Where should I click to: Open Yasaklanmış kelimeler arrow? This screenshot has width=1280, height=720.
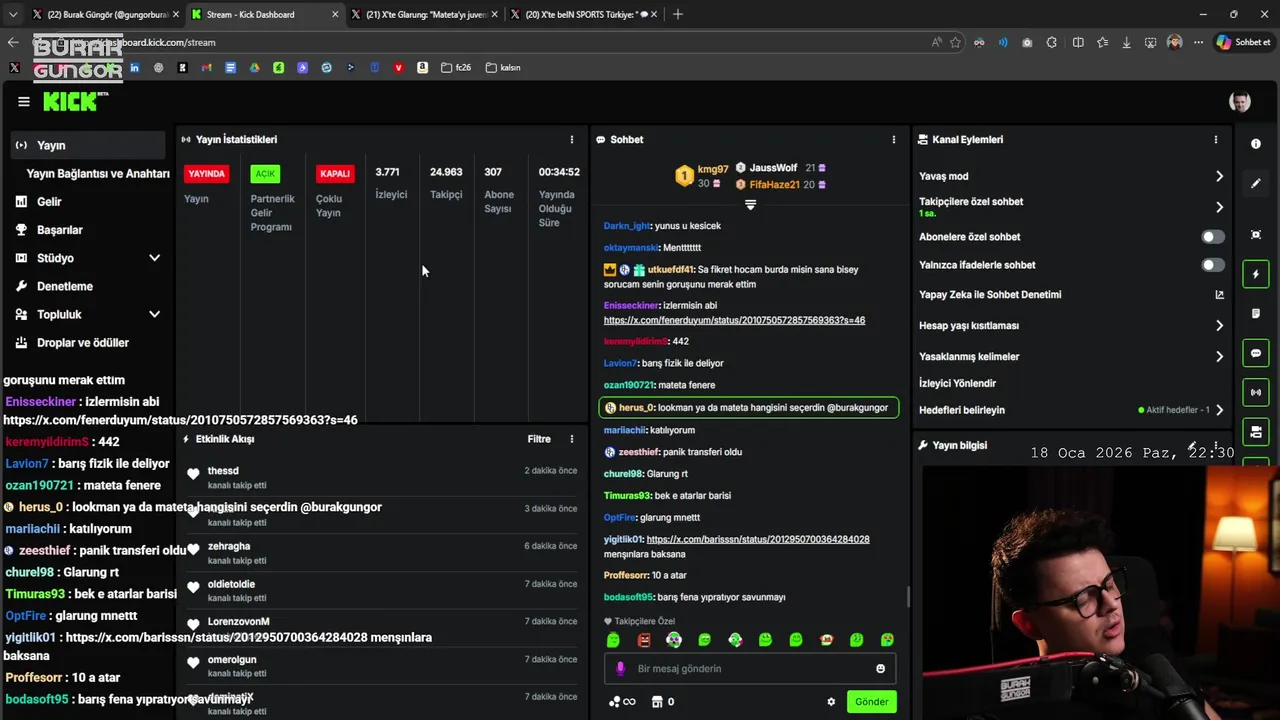click(1219, 357)
